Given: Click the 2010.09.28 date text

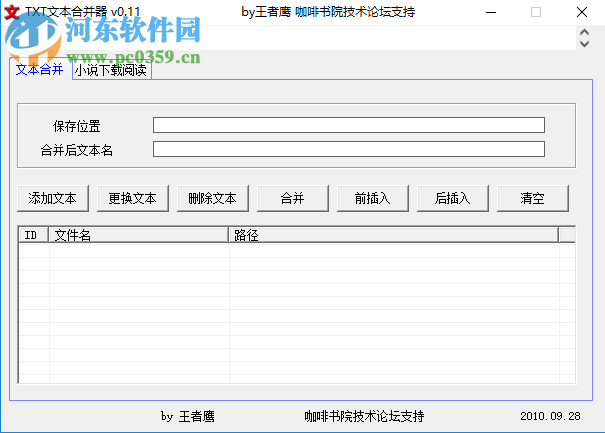Looking at the screenshot, I should point(550,416).
